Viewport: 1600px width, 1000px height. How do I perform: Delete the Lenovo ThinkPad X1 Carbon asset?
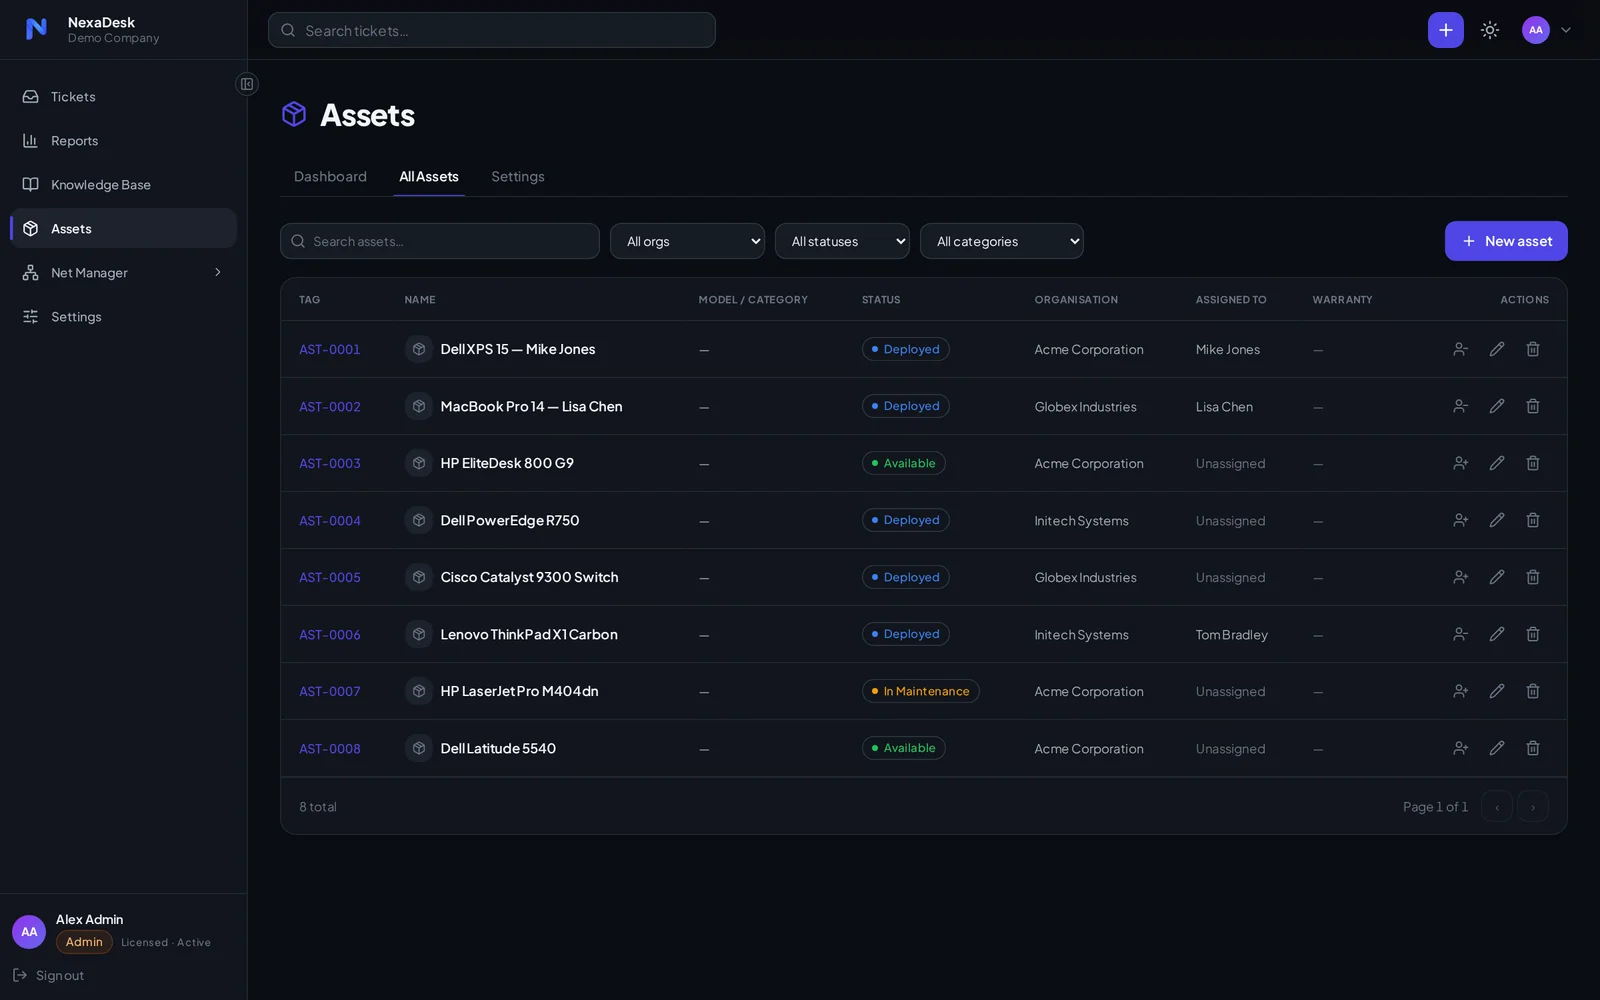pyautogui.click(x=1533, y=634)
